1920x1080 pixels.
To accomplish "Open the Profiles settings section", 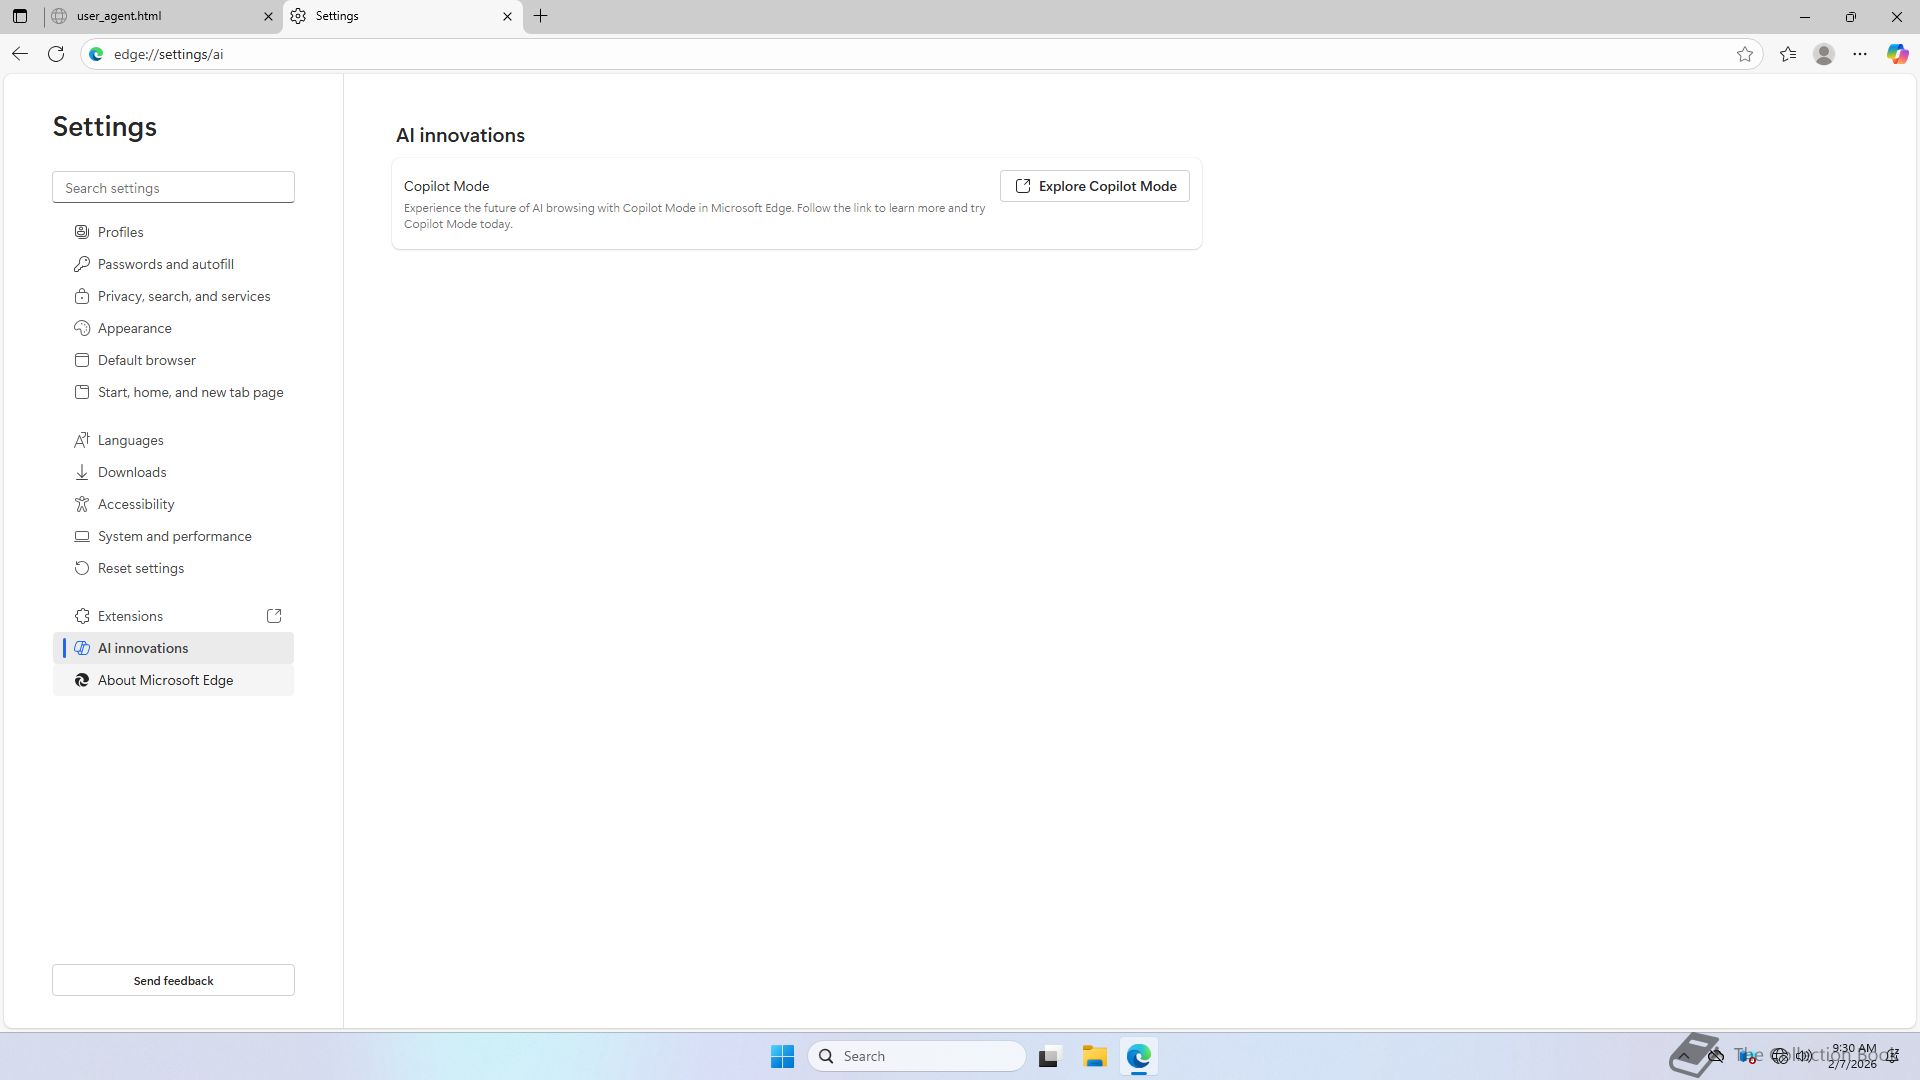I will (x=120, y=232).
